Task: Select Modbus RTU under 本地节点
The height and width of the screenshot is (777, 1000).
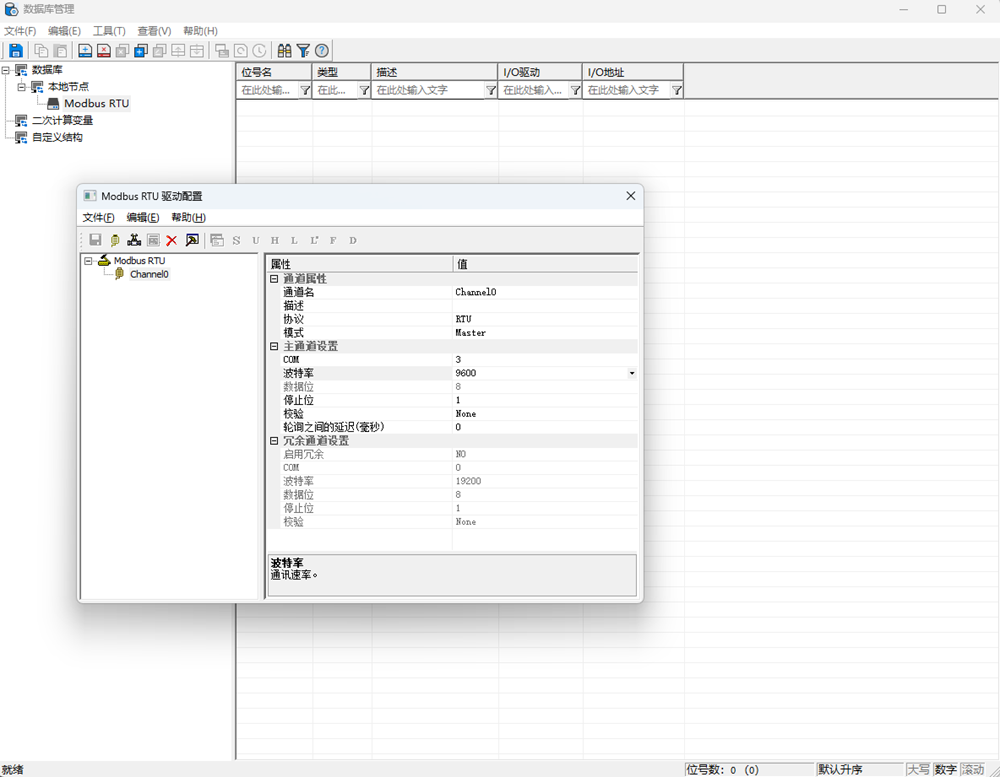Action: pyautogui.click(x=96, y=103)
